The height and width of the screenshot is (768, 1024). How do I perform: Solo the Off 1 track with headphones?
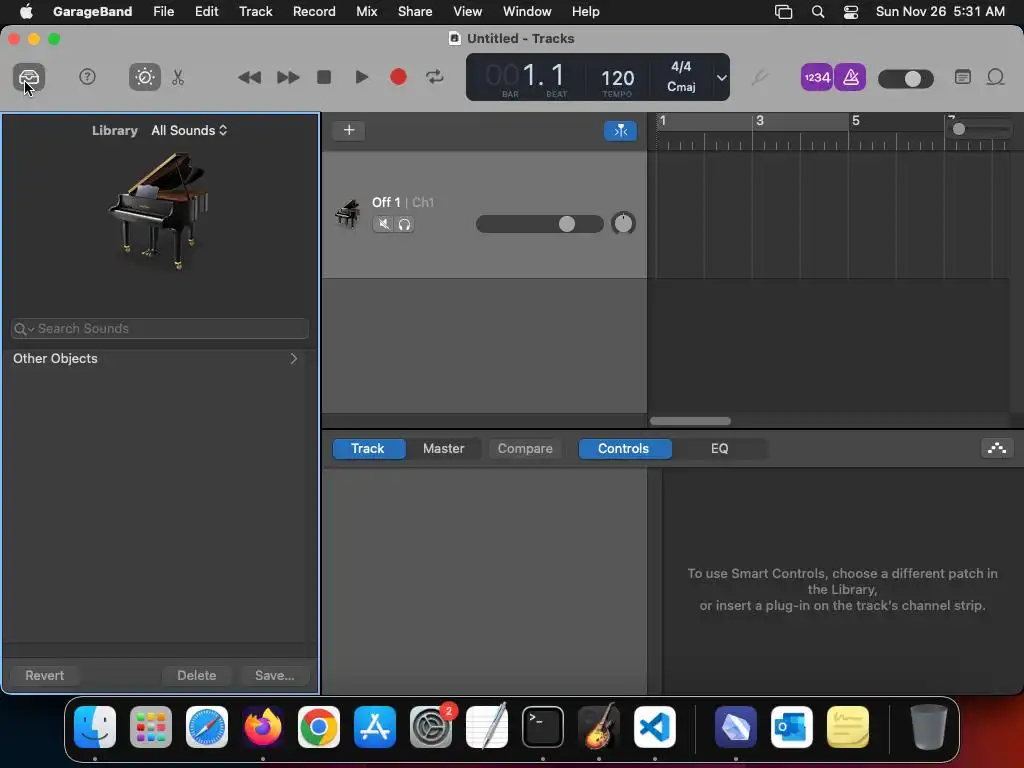click(x=404, y=225)
